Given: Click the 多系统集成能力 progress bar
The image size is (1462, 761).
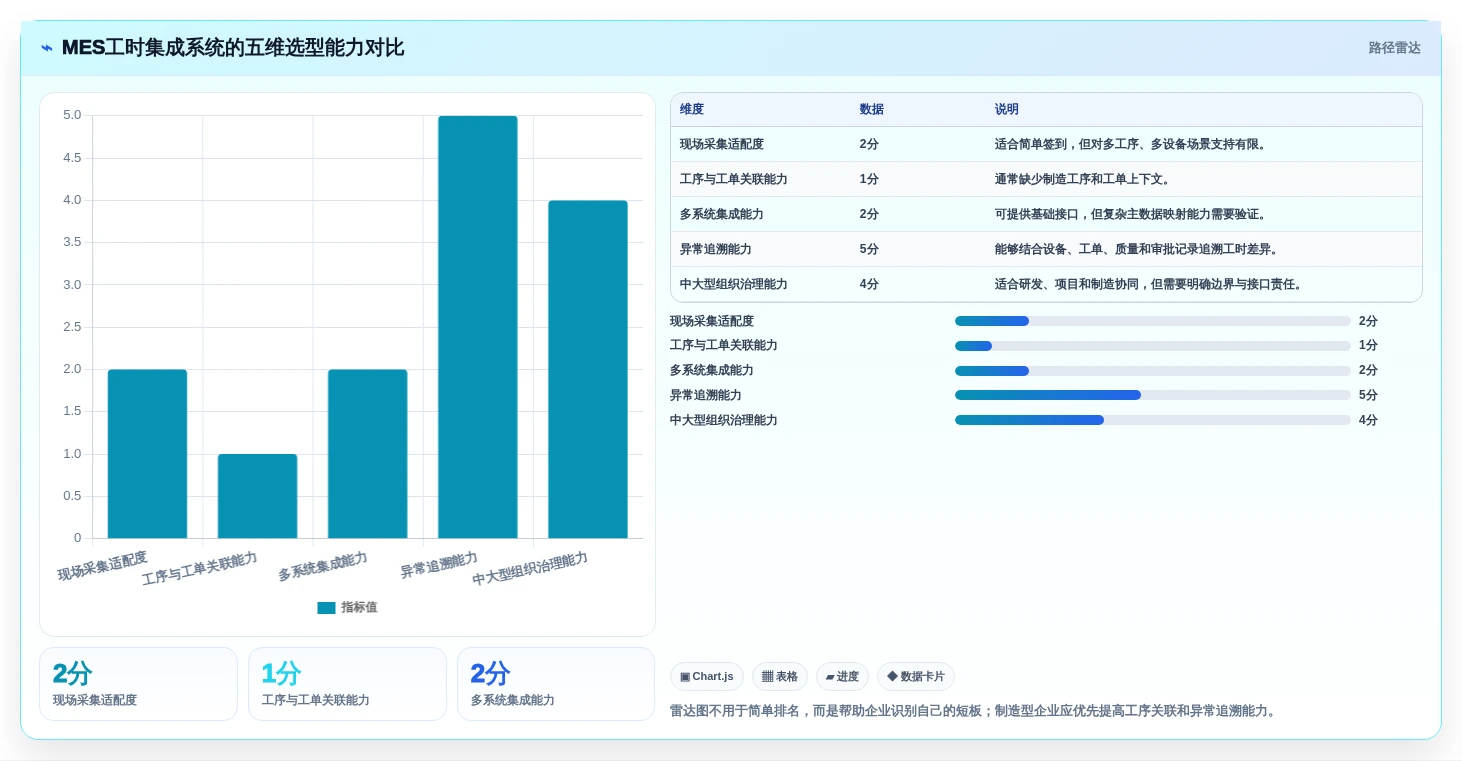Looking at the screenshot, I should click(1152, 371).
